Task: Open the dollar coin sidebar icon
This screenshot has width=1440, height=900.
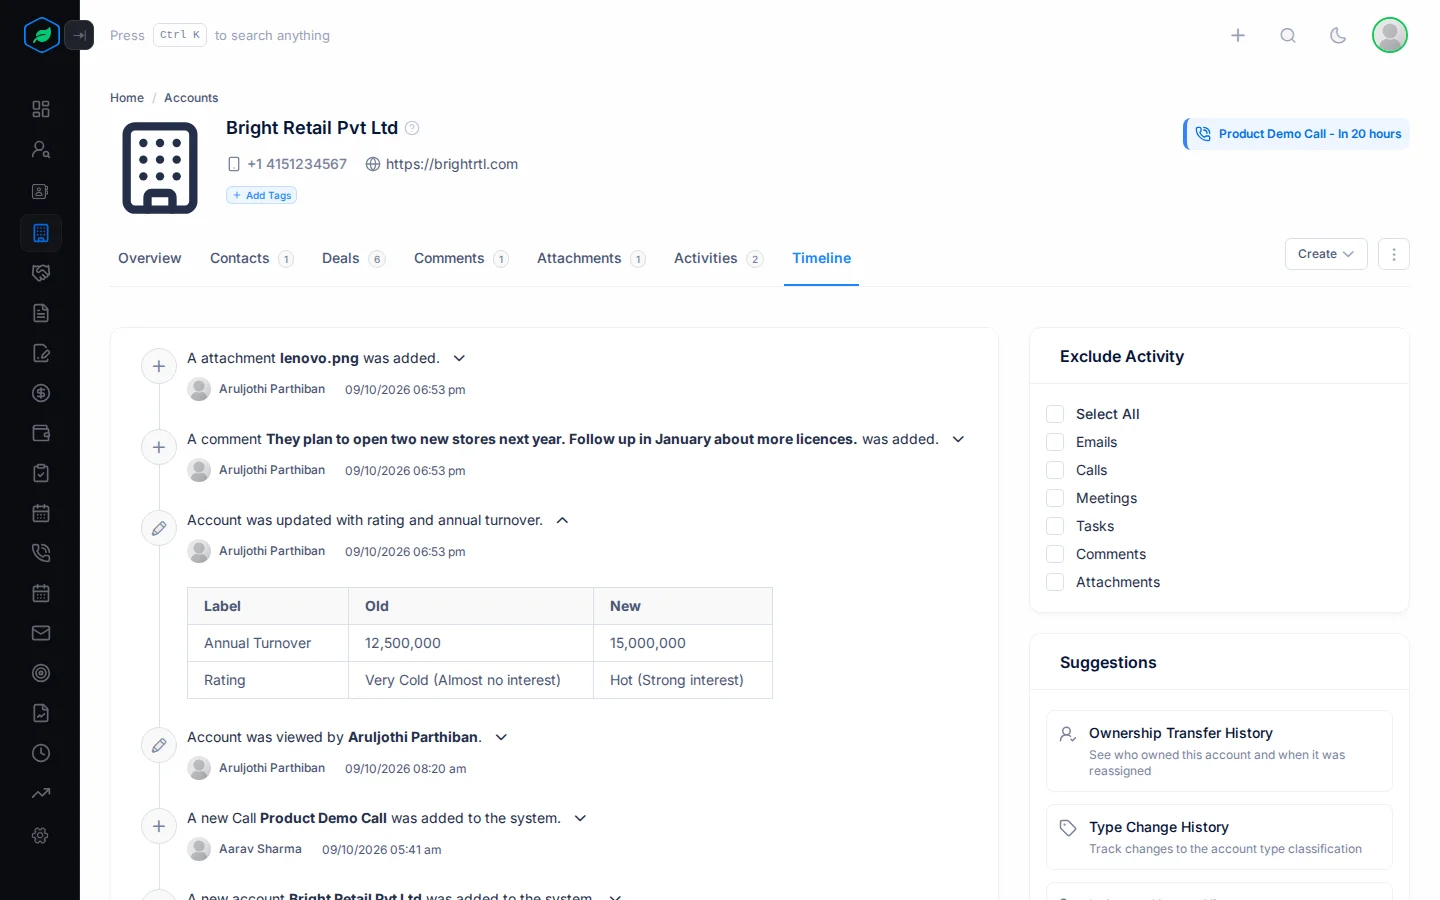Action: point(41,393)
